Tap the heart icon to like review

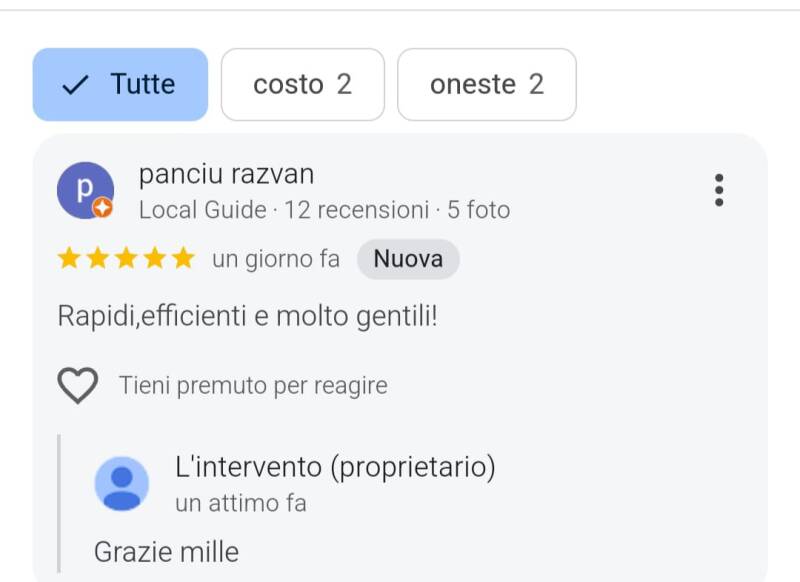coord(78,385)
